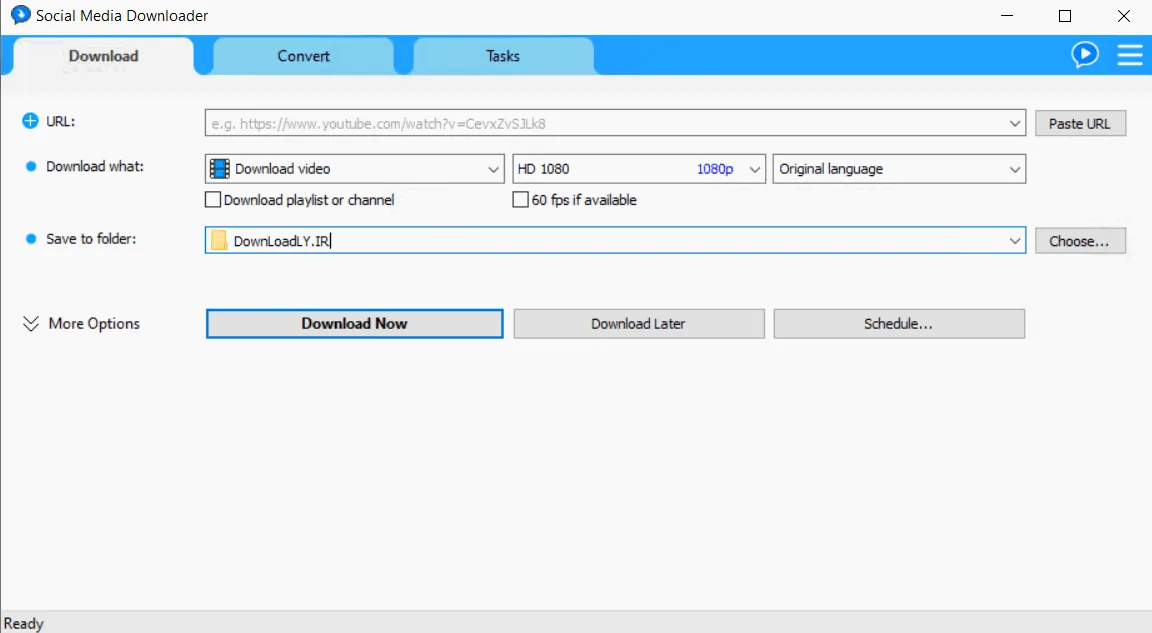Click the 'Download what:' label
The image size is (1152, 633).
[x=95, y=167]
